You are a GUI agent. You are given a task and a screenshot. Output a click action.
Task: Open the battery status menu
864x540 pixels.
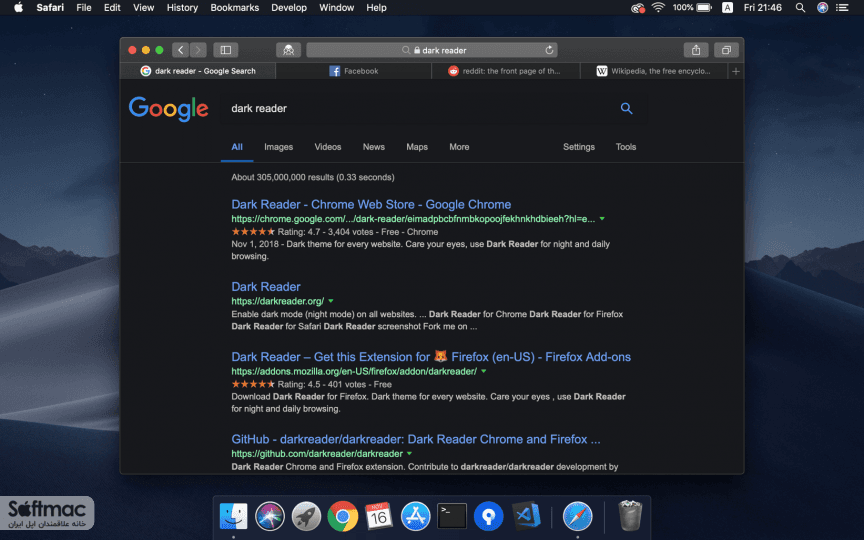[692, 8]
